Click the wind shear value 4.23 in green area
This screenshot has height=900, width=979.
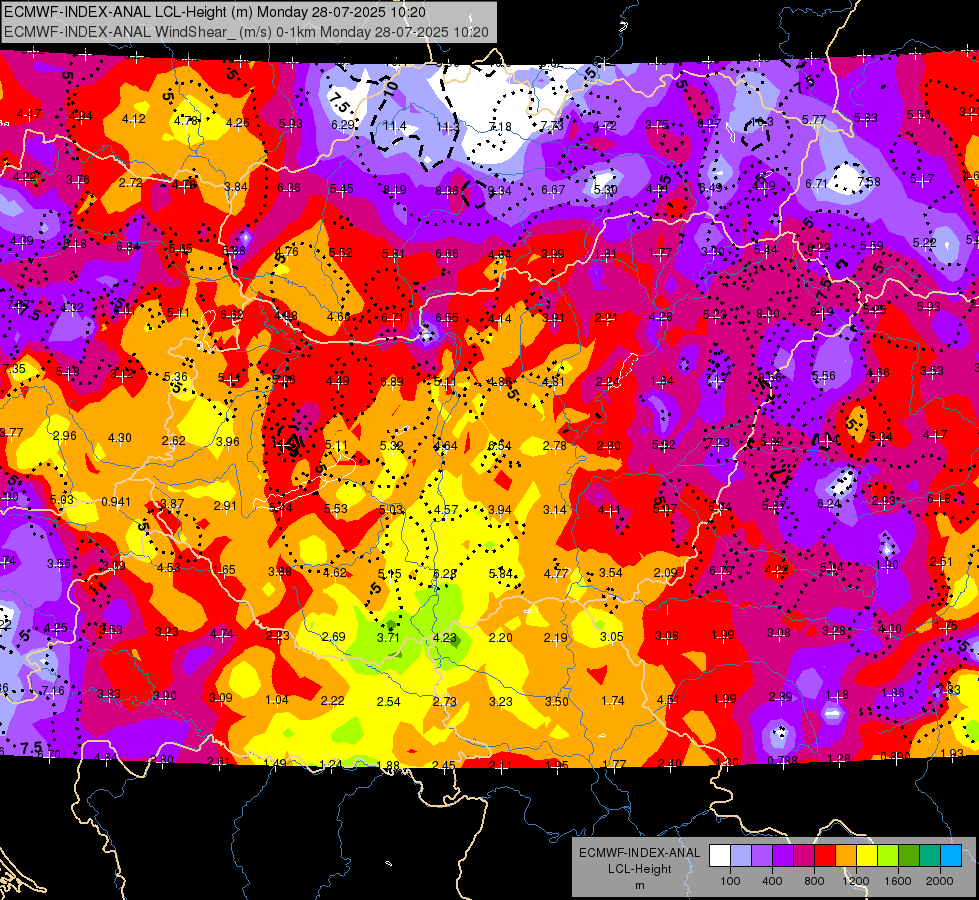point(445,638)
